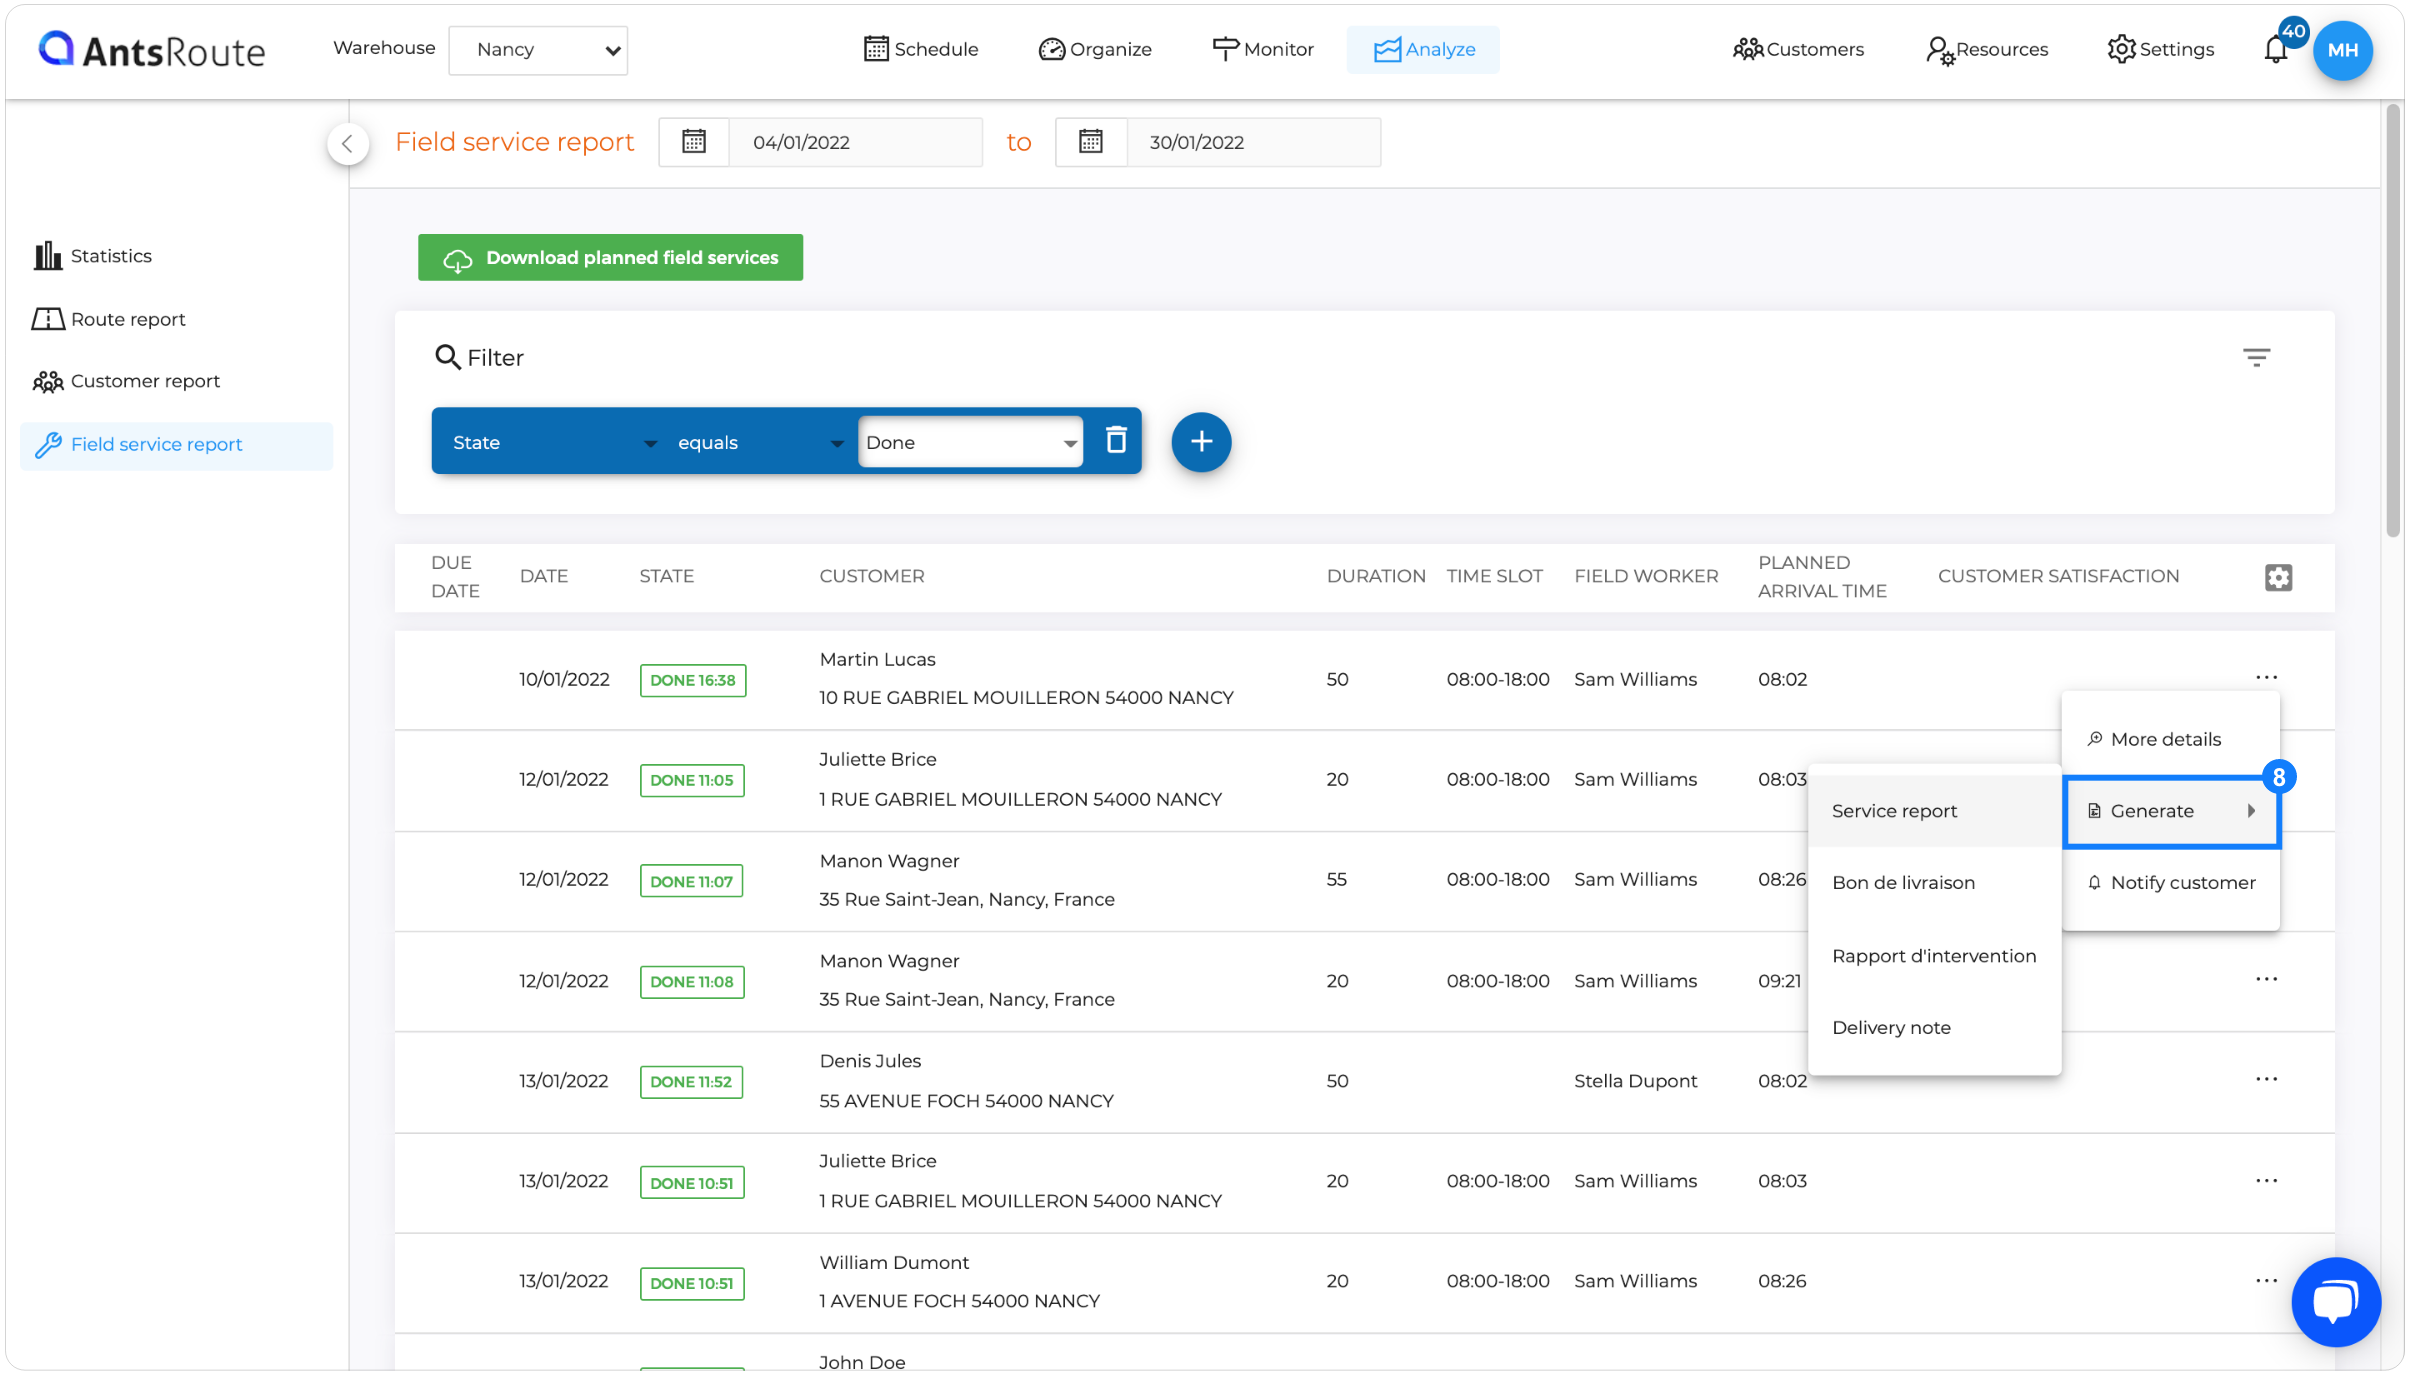Open the Customers page
Screen dimensions: 2409x1374
pyautogui.click(x=1798, y=49)
